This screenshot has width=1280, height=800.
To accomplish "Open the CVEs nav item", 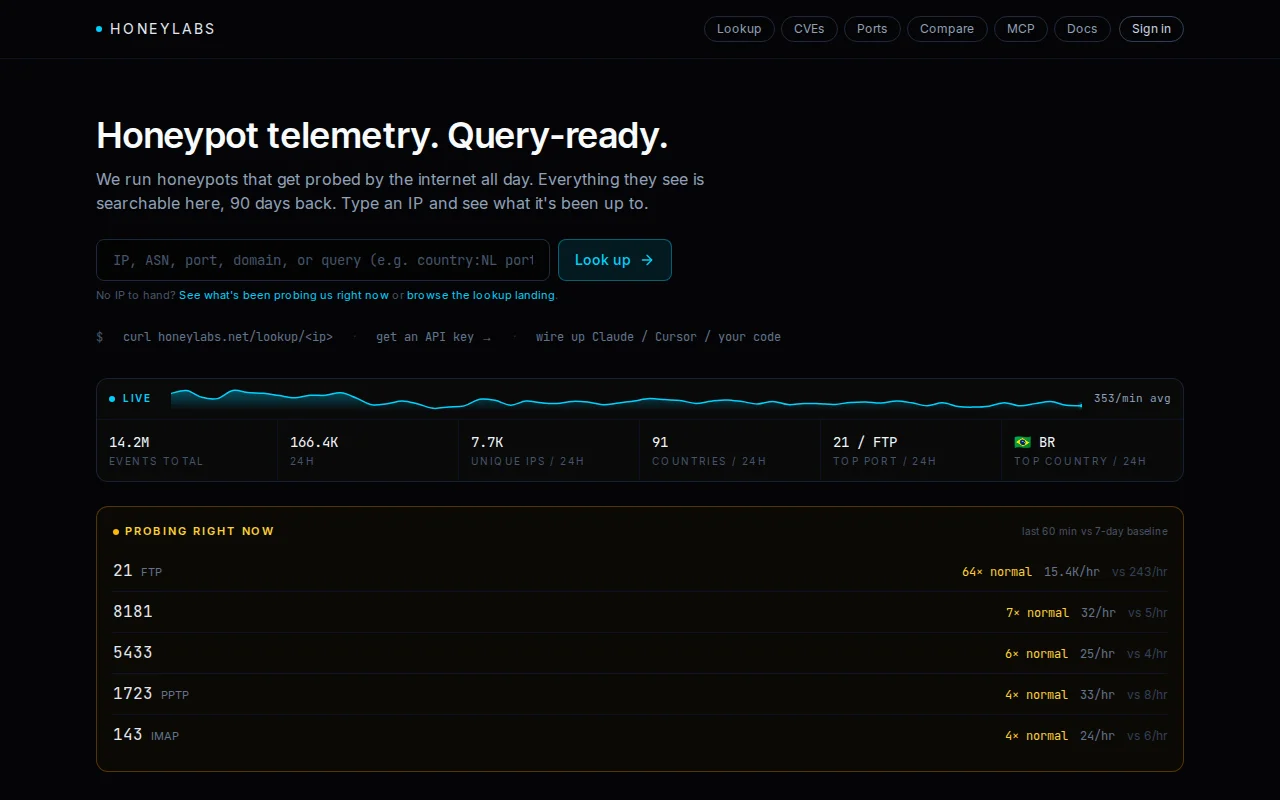I will [x=809, y=29].
